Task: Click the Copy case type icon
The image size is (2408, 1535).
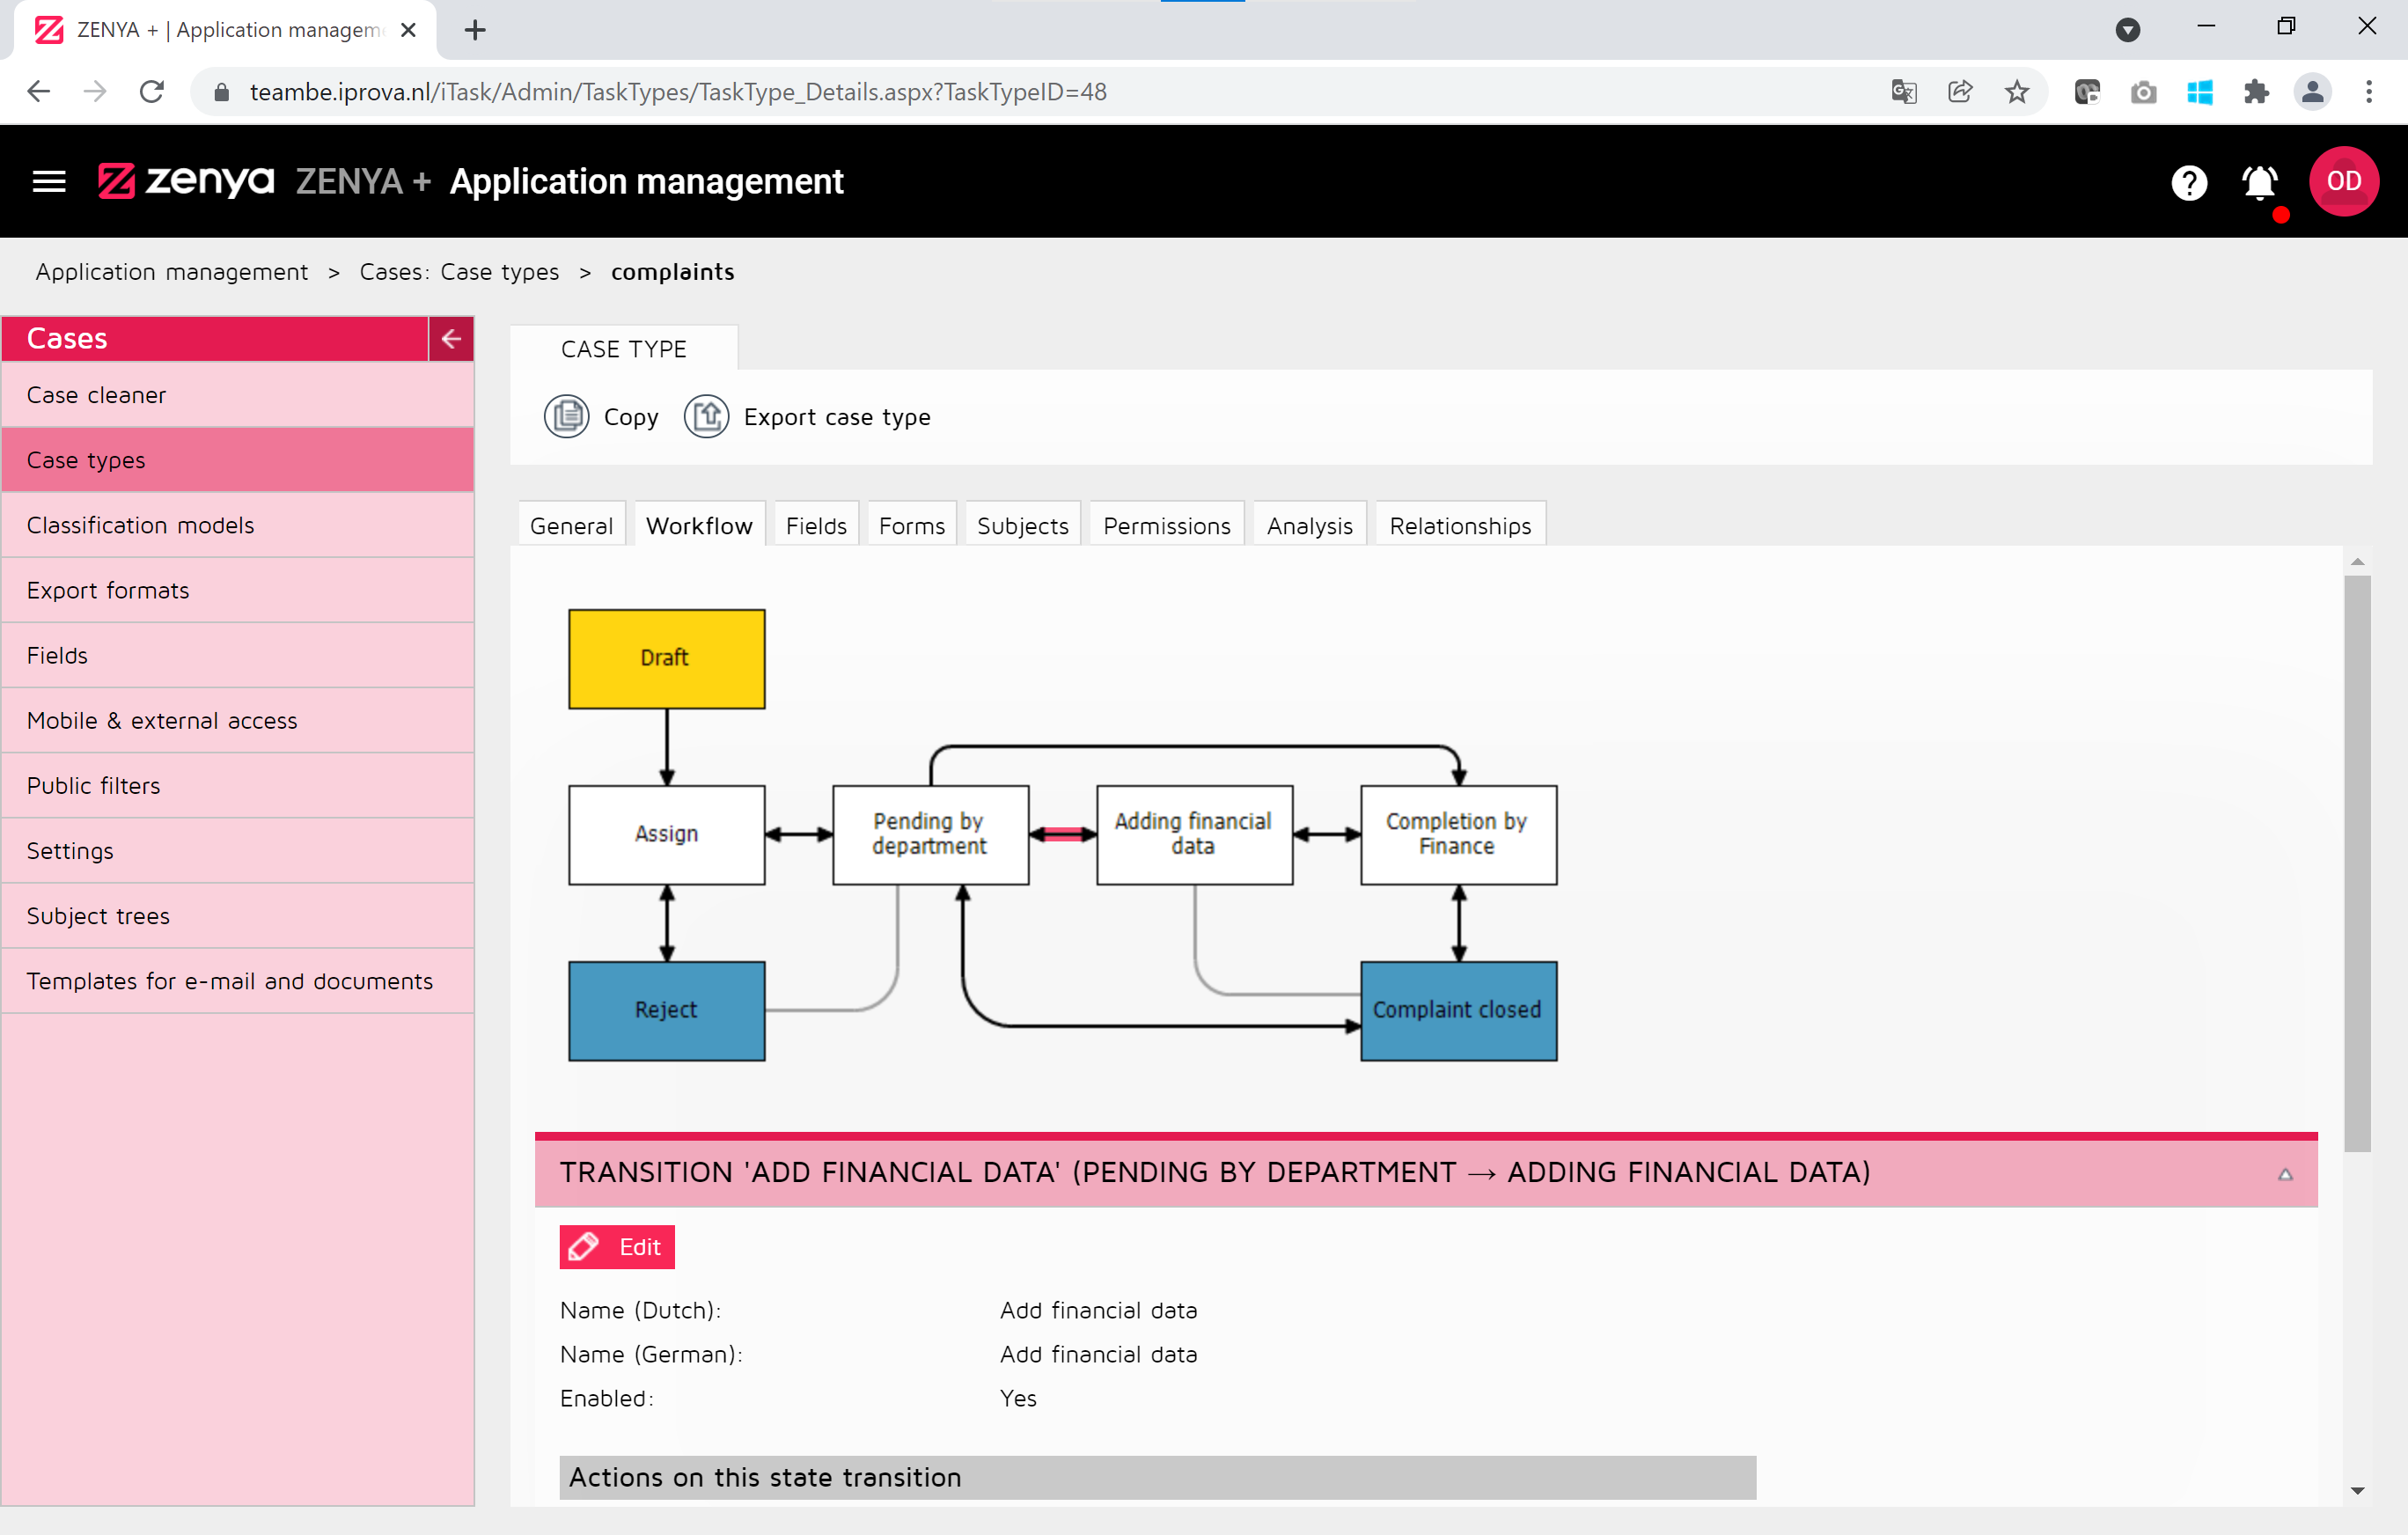Action: coord(566,416)
